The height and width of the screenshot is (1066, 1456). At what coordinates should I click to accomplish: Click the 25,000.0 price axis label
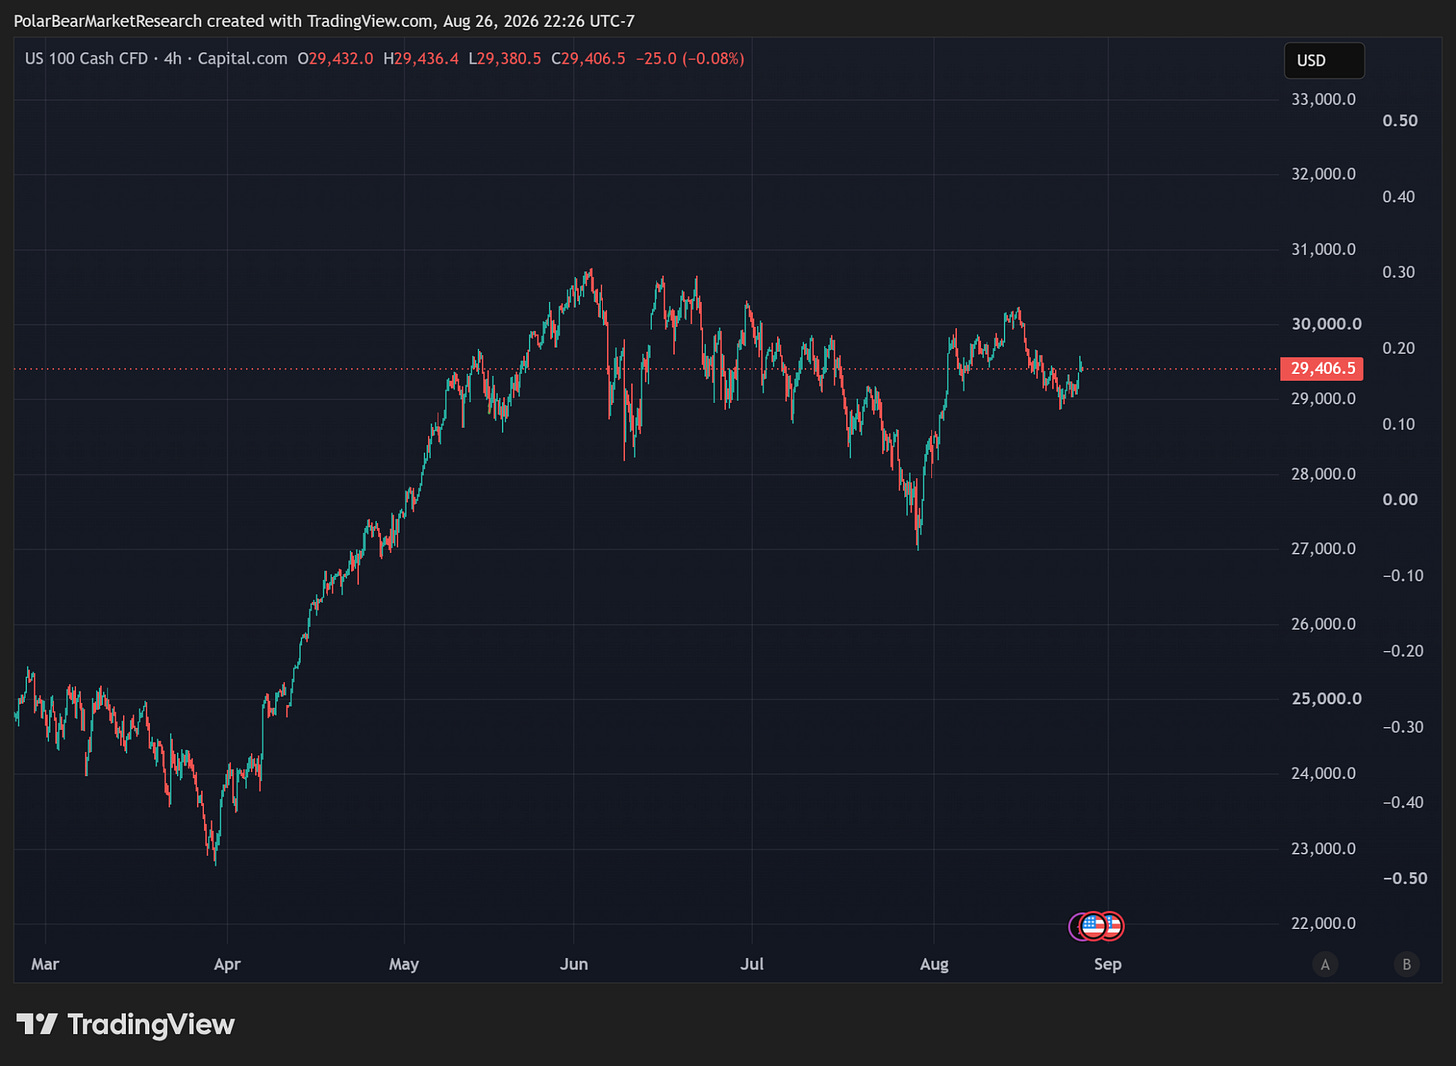click(1326, 699)
